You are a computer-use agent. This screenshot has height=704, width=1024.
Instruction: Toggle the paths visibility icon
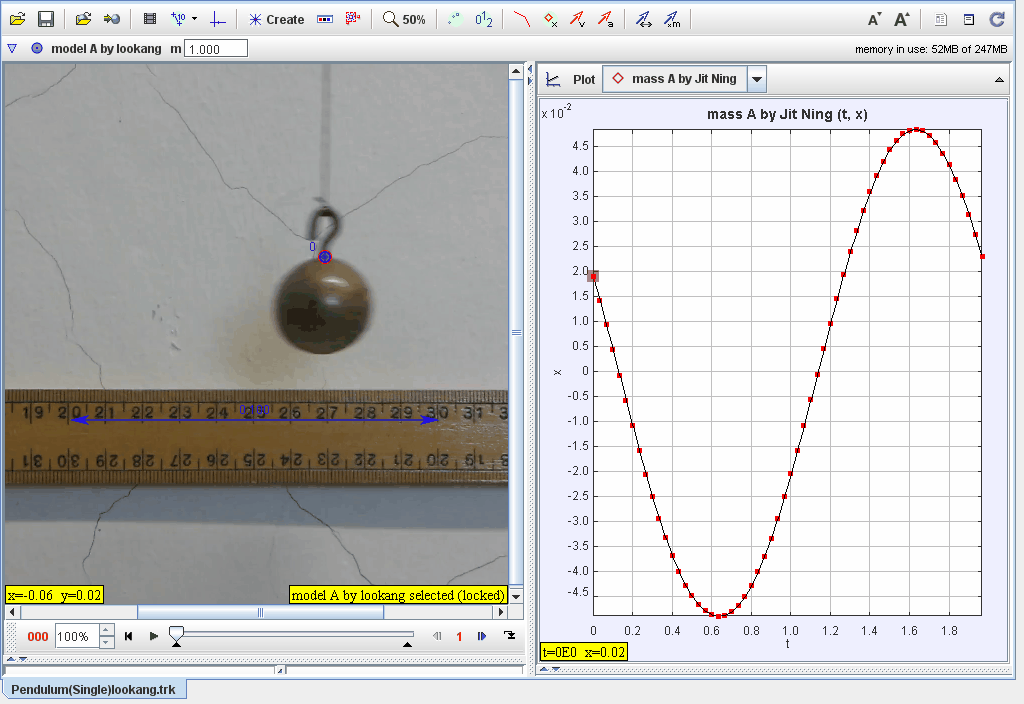(521, 19)
